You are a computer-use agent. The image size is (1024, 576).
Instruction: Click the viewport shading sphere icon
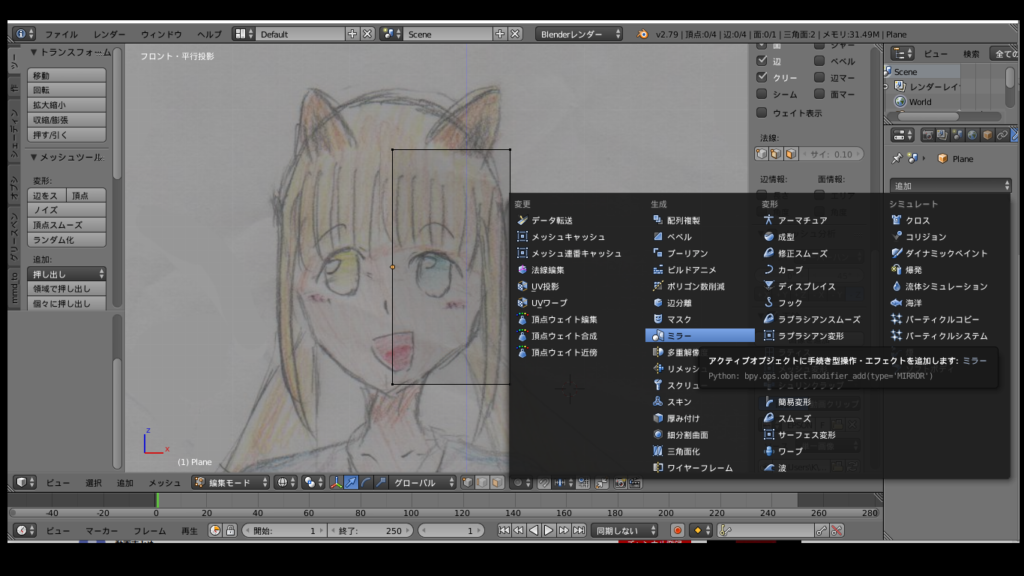pos(284,482)
